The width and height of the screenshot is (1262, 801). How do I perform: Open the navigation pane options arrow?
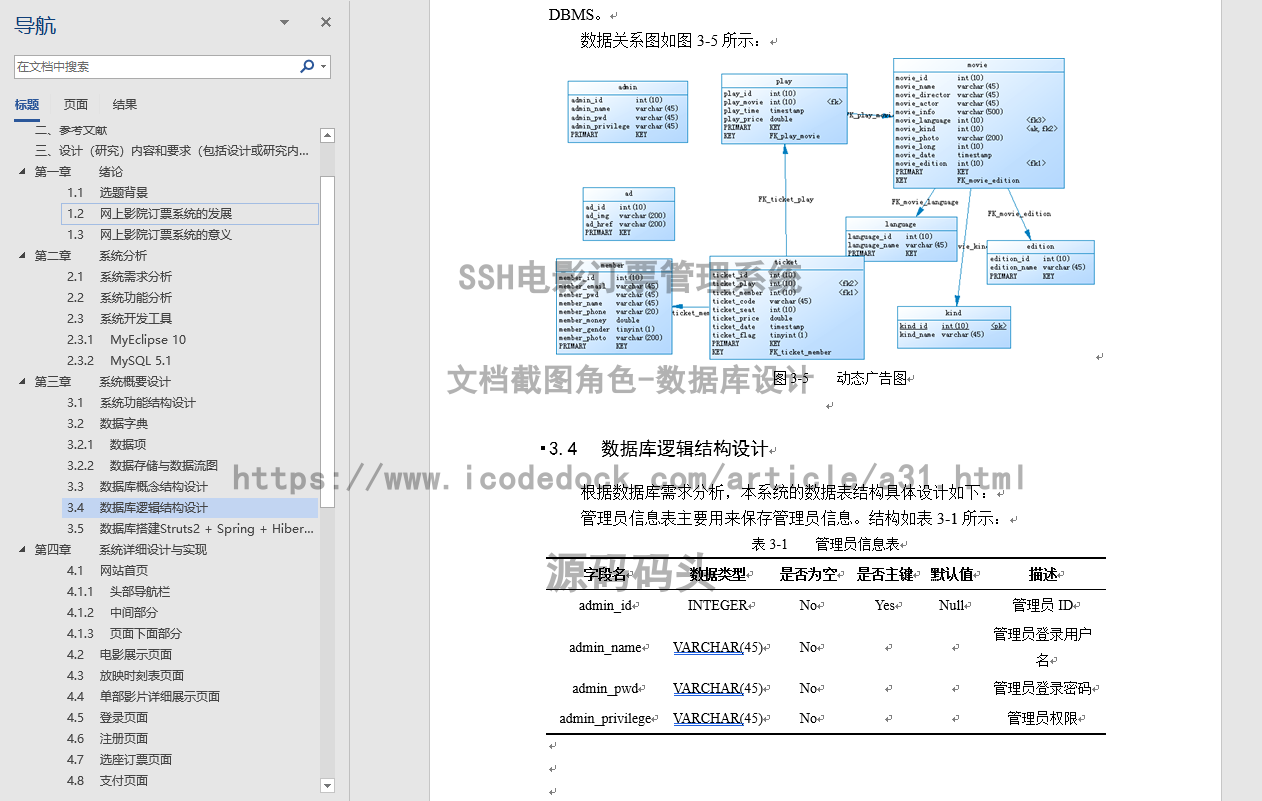click(x=283, y=21)
